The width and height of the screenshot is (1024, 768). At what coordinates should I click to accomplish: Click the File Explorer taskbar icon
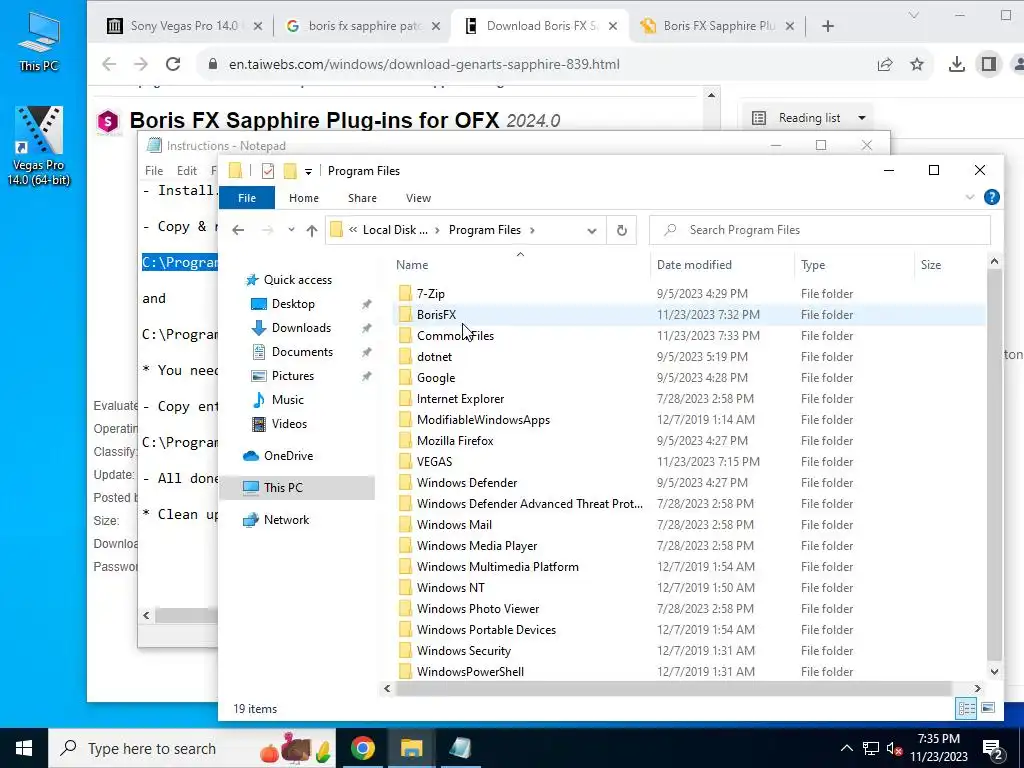[411, 748]
